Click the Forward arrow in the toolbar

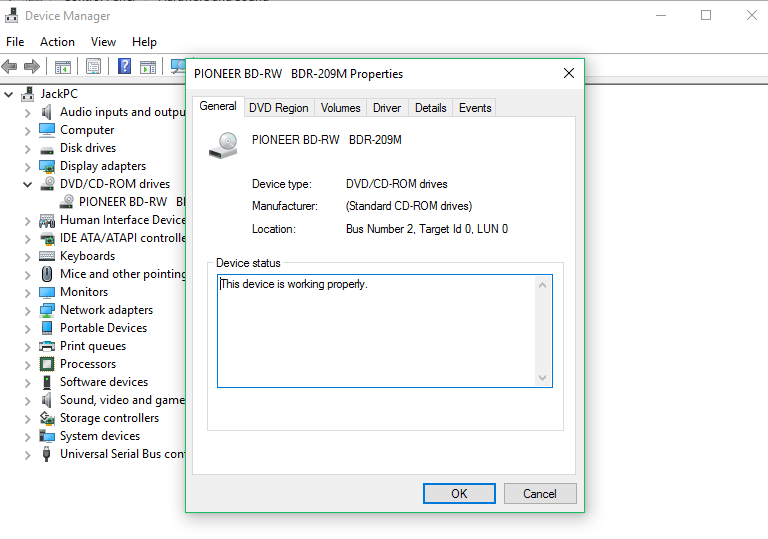pos(32,67)
